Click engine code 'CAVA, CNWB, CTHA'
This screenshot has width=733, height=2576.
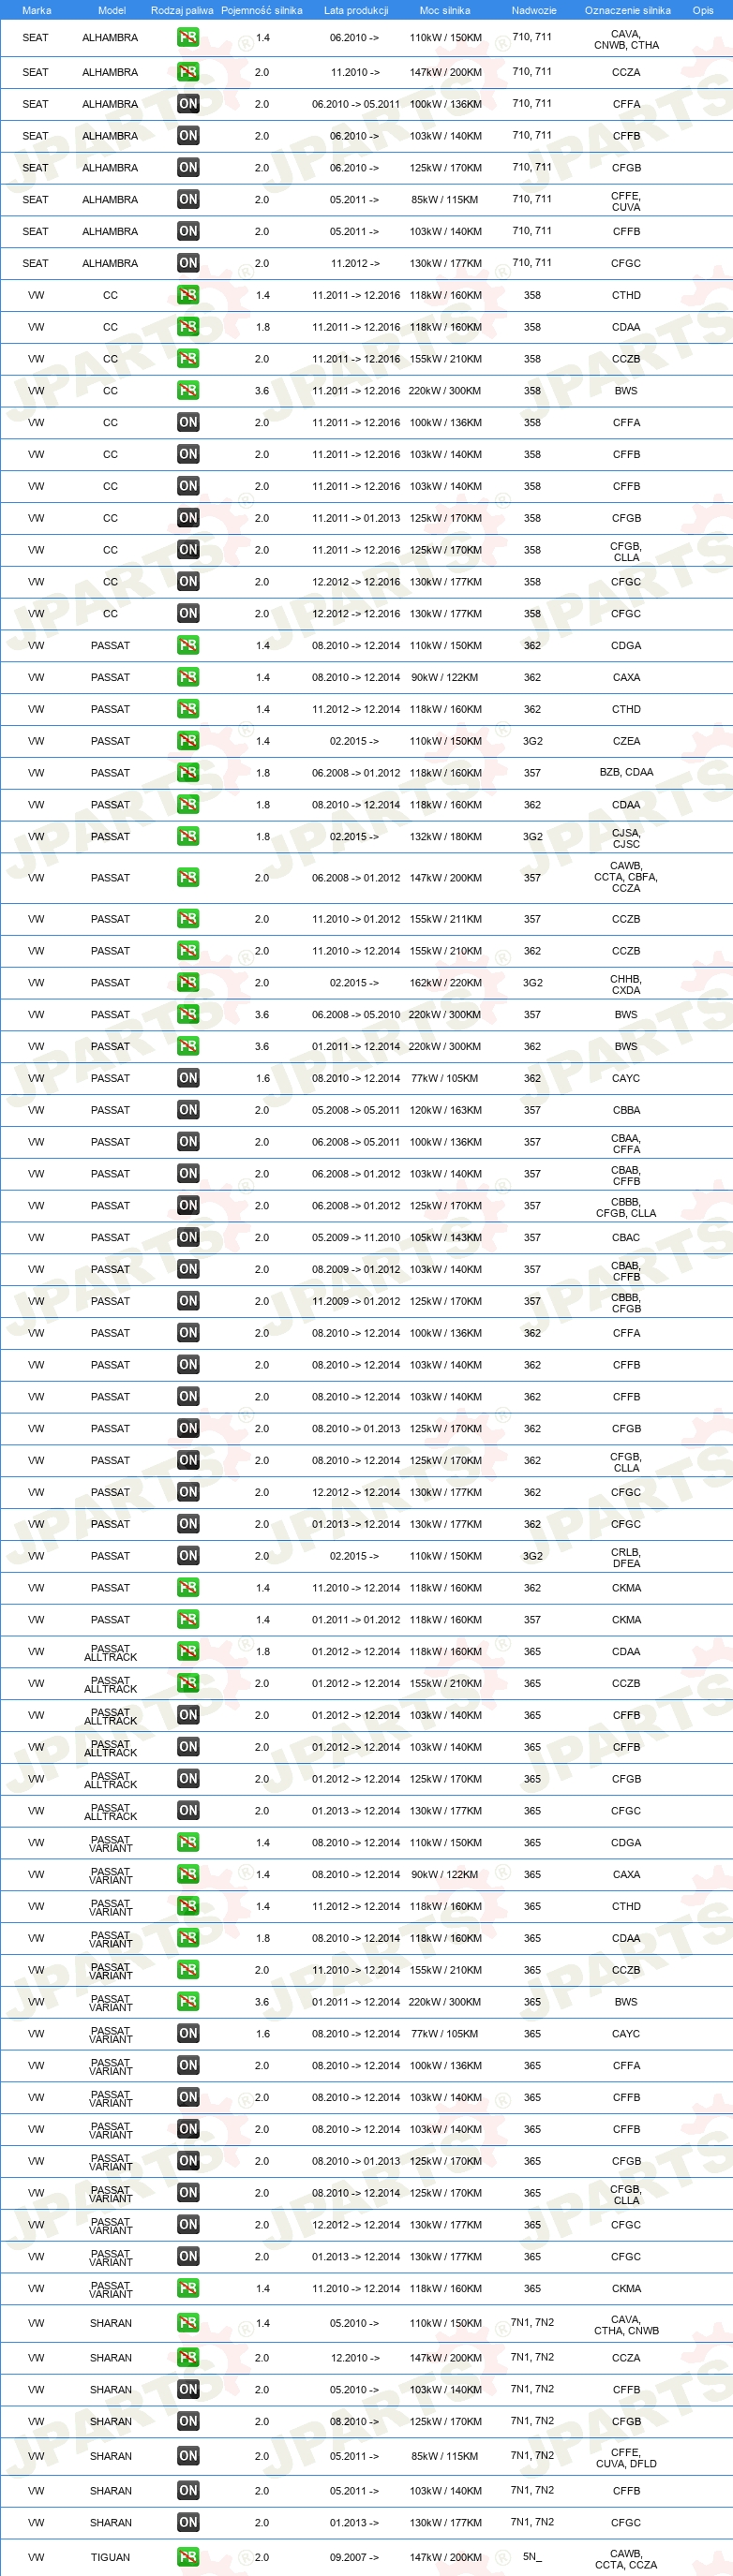[x=626, y=39]
